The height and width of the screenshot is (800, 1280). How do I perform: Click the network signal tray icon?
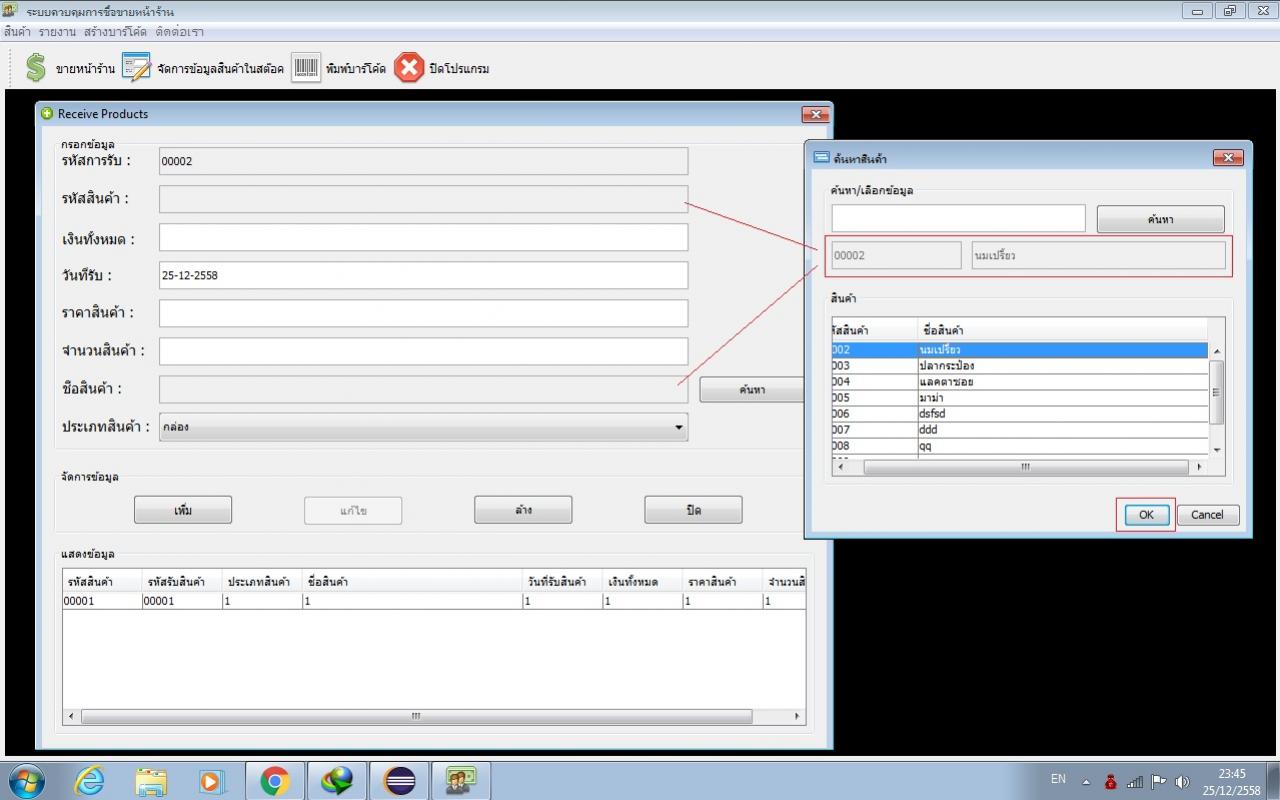point(1135,782)
